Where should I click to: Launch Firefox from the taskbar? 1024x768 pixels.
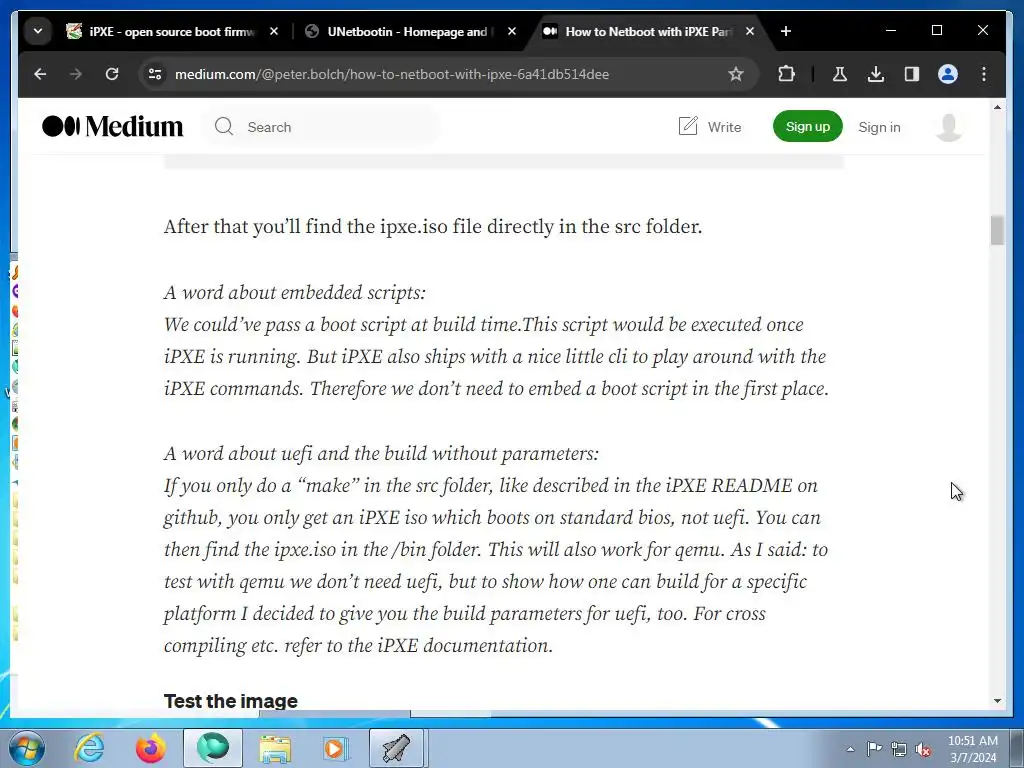pyautogui.click(x=151, y=748)
